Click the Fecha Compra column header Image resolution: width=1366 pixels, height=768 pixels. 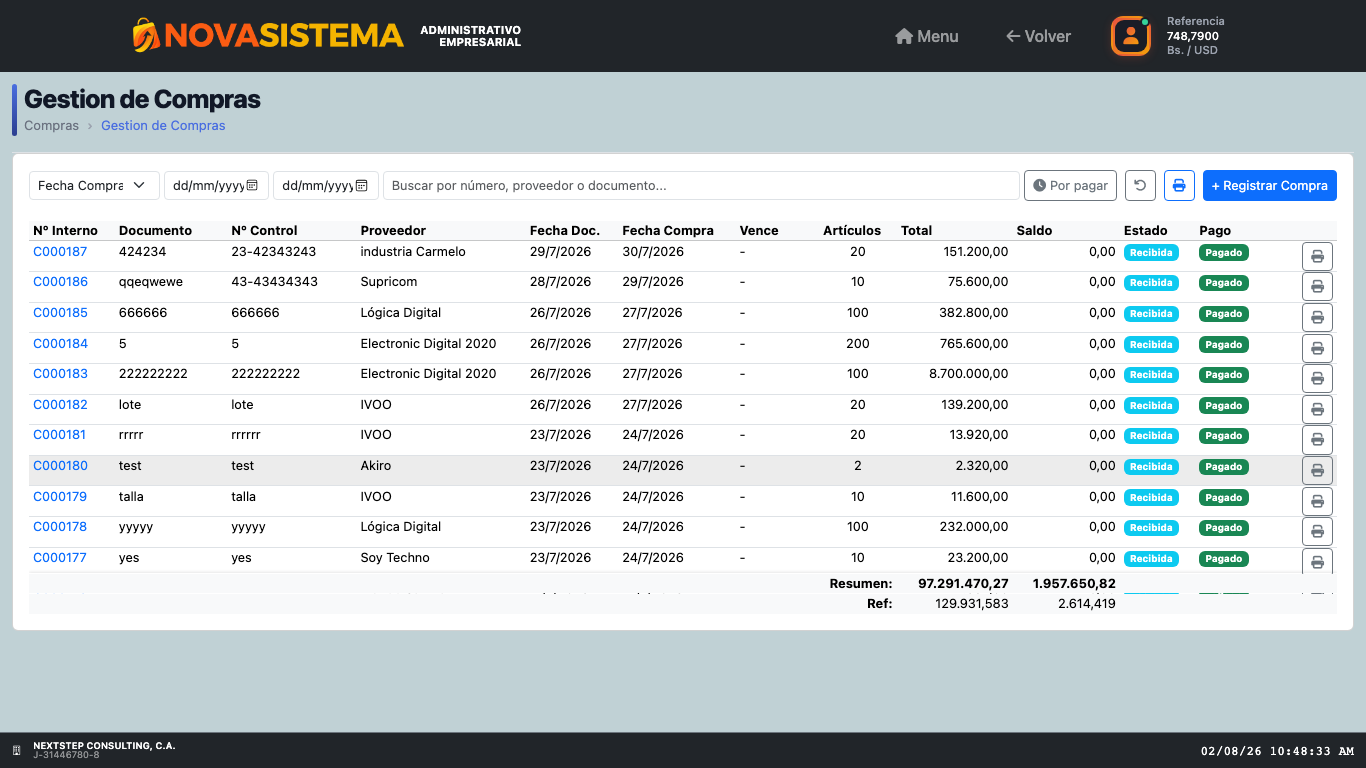pos(668,230)
